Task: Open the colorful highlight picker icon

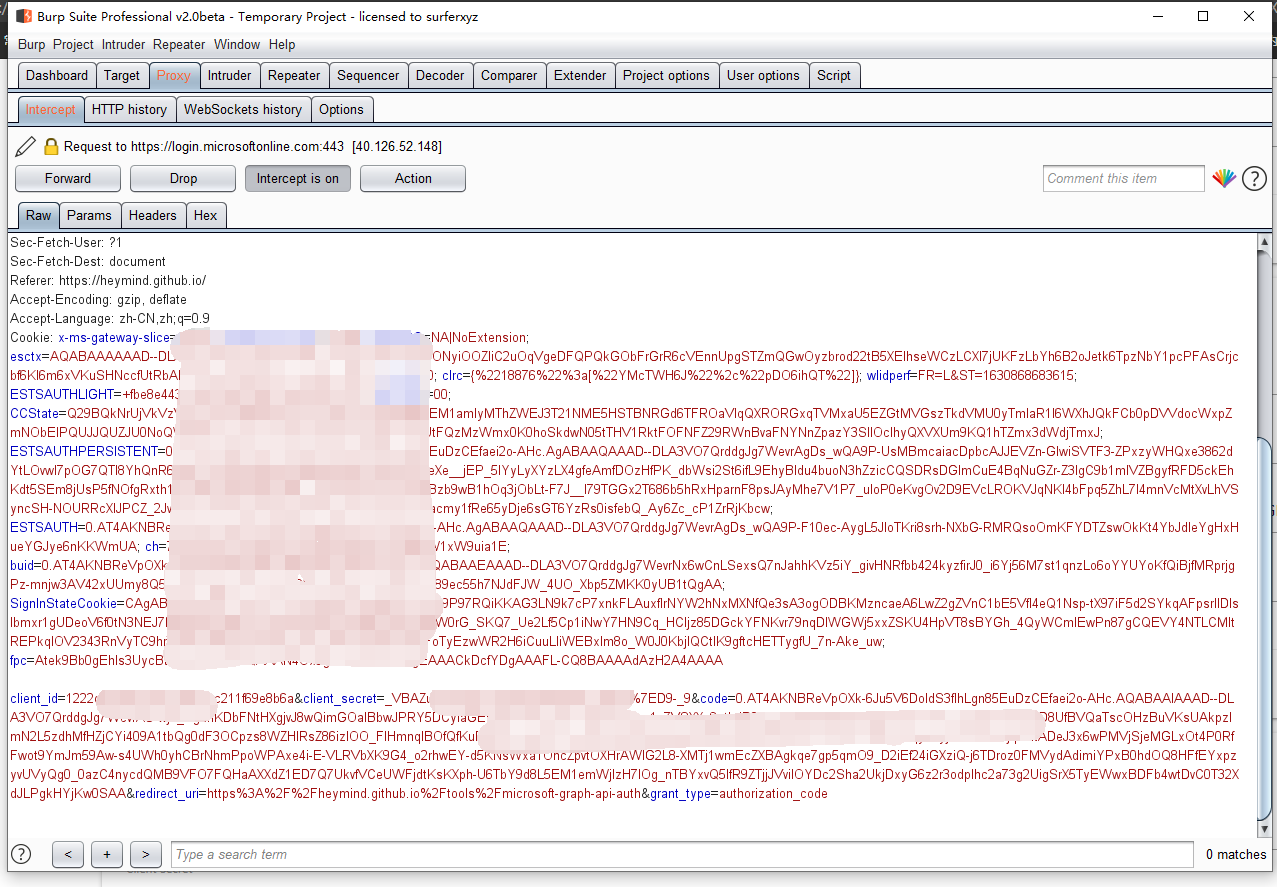Action: (1223, 179)
